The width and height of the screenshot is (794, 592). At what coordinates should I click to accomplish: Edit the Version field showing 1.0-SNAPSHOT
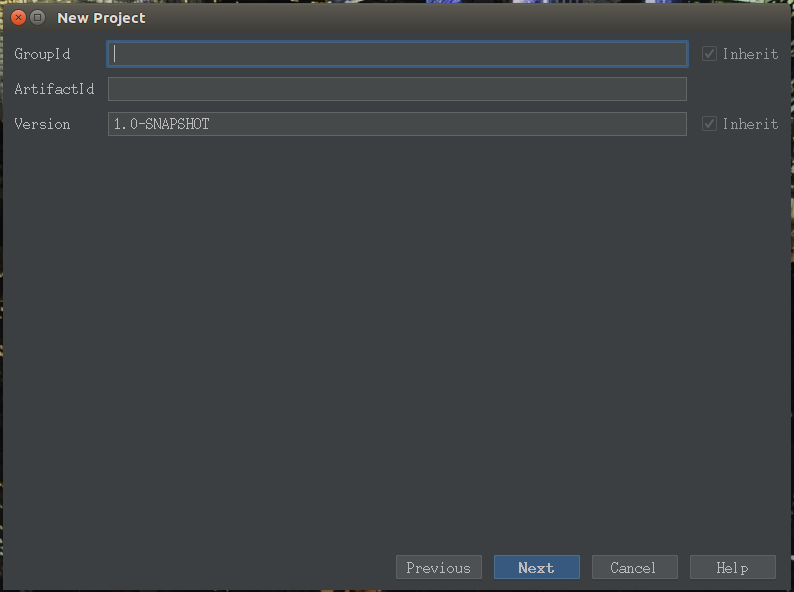click(397, 124)
